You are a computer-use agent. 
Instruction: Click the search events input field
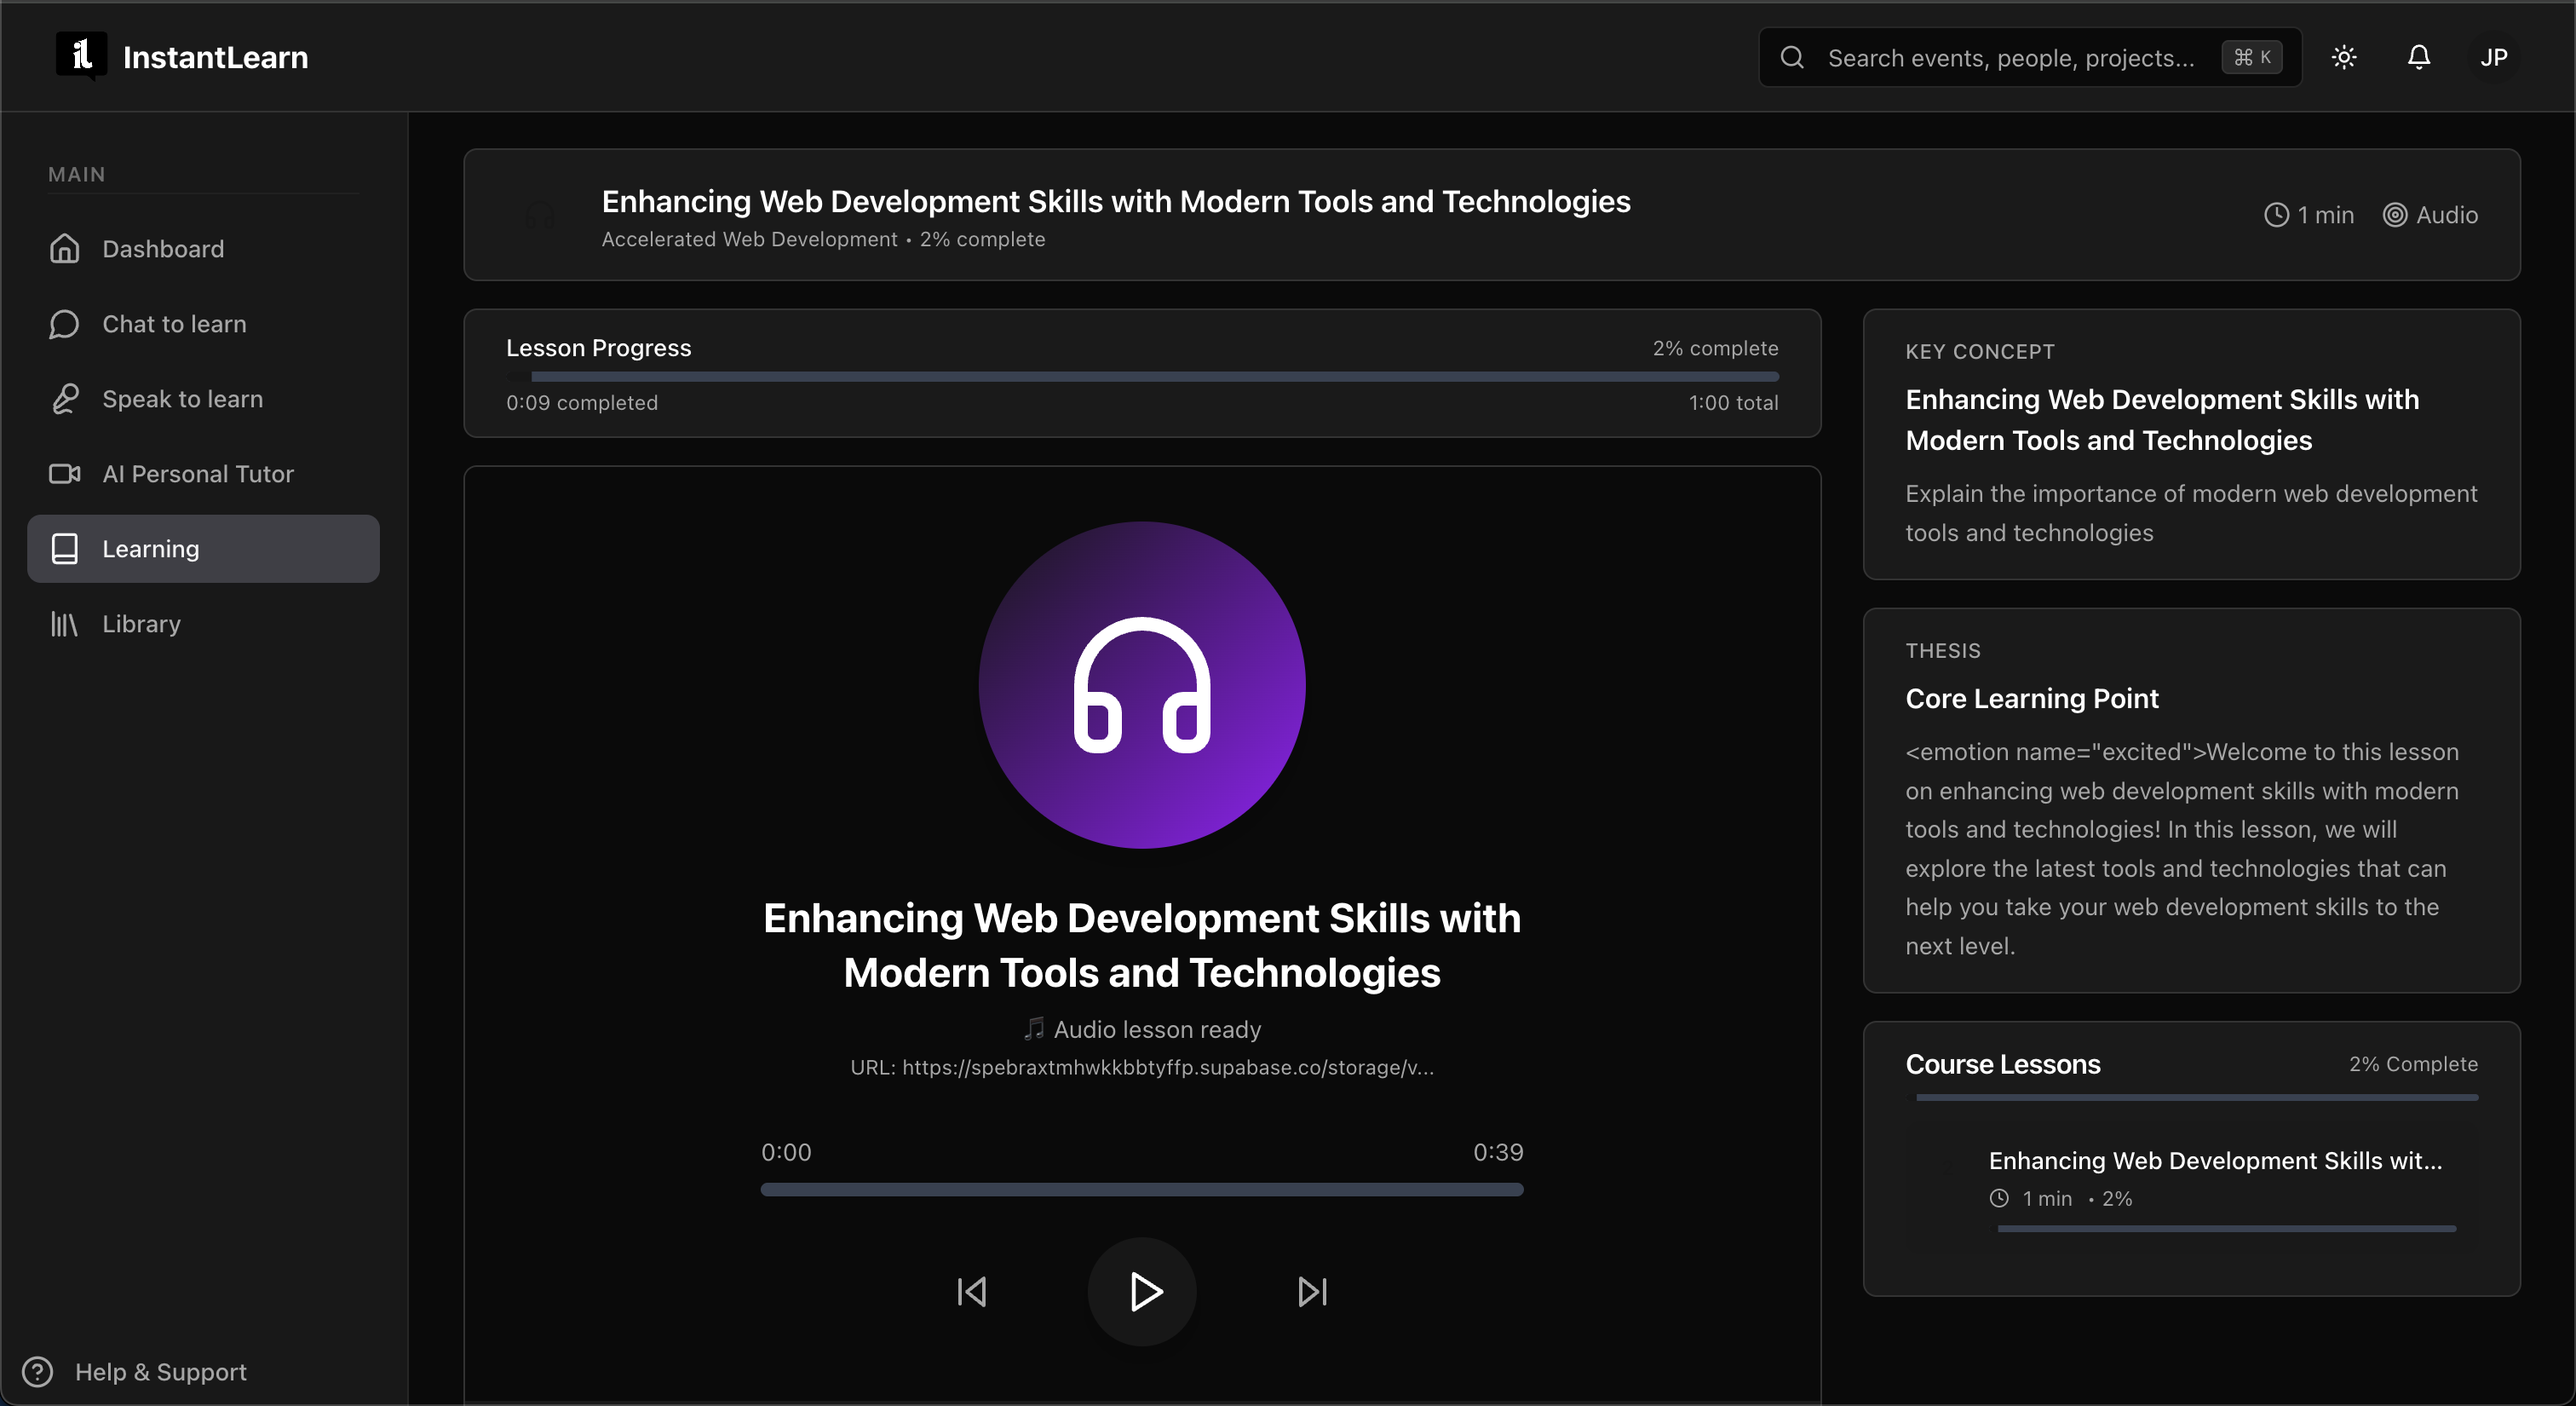(2010, 58)
